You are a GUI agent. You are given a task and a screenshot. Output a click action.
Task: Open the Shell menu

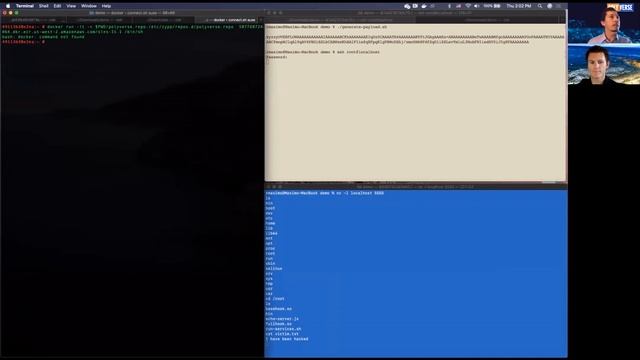pyautogui.click(x=44, y=6)
